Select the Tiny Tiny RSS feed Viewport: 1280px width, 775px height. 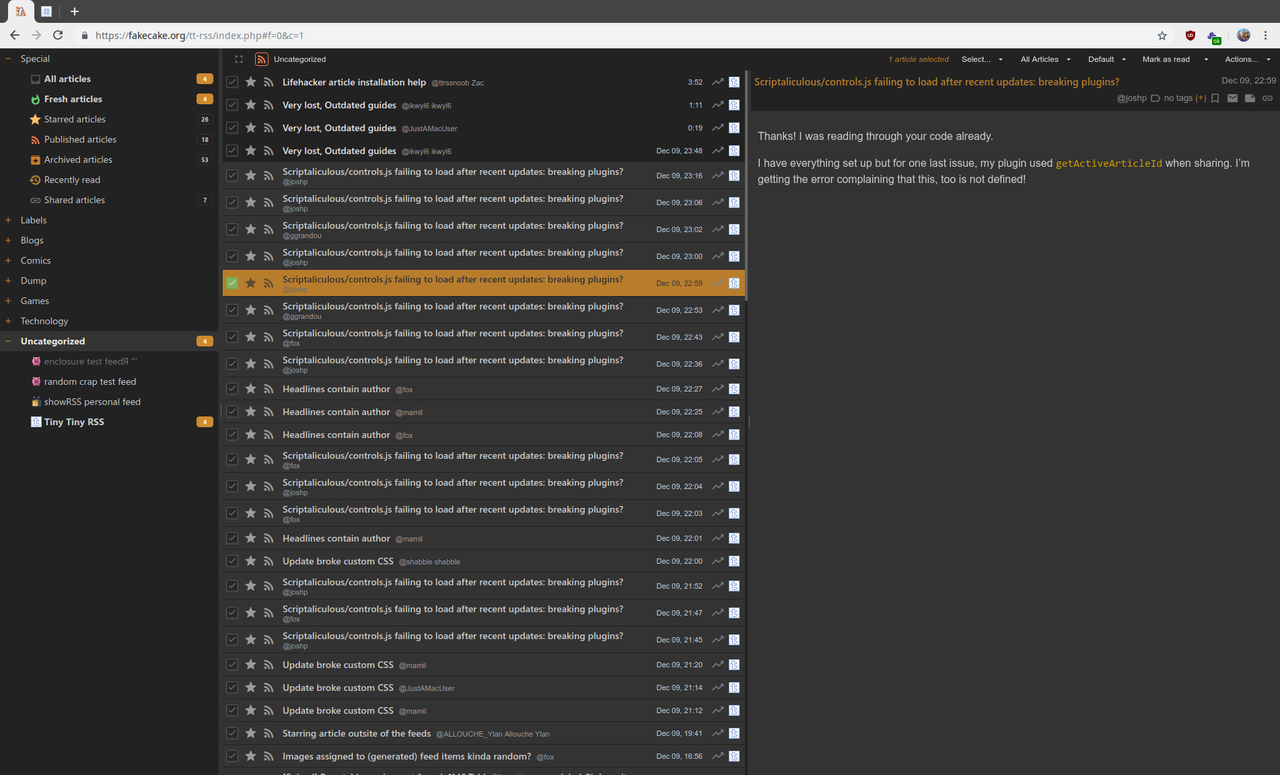point(74,422)
